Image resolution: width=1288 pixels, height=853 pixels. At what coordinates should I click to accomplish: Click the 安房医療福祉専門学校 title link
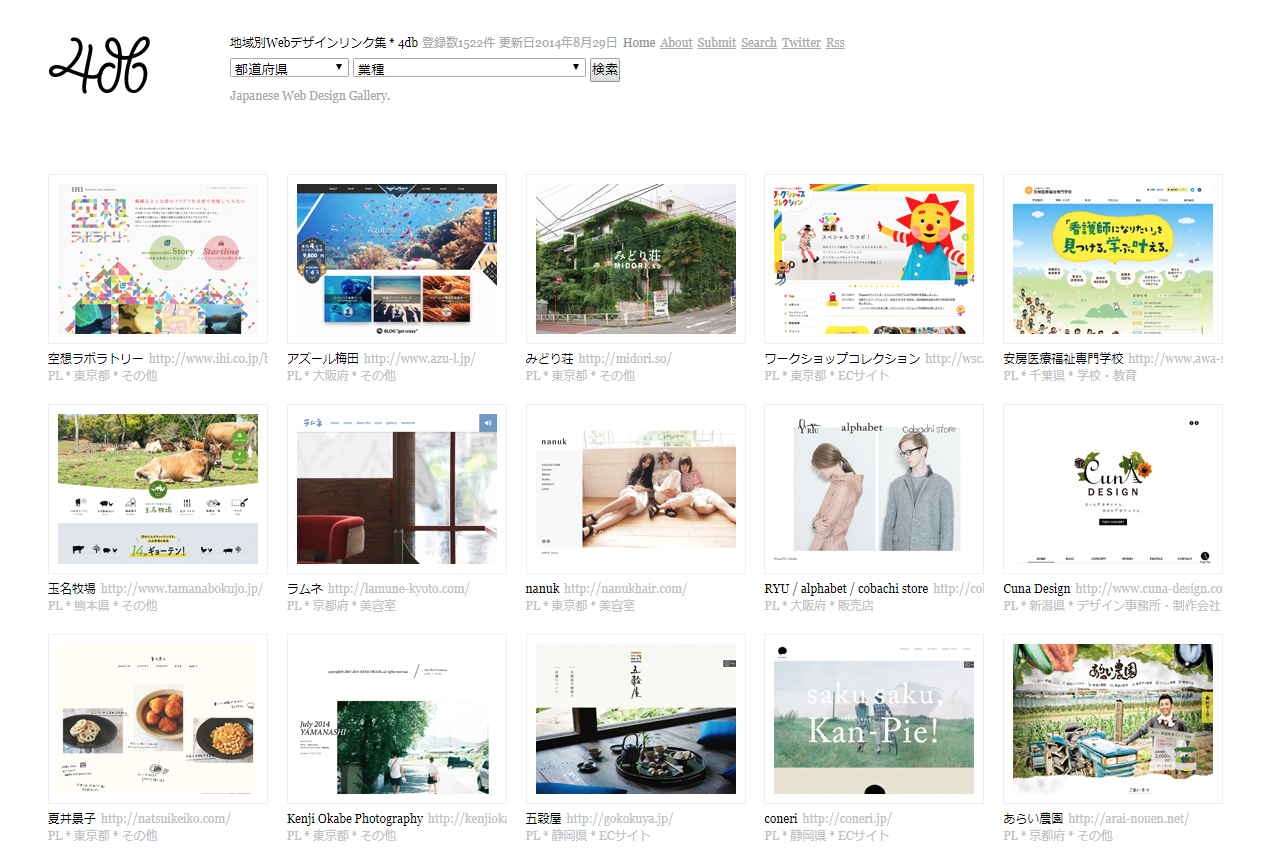click(x=1064, y=359)
